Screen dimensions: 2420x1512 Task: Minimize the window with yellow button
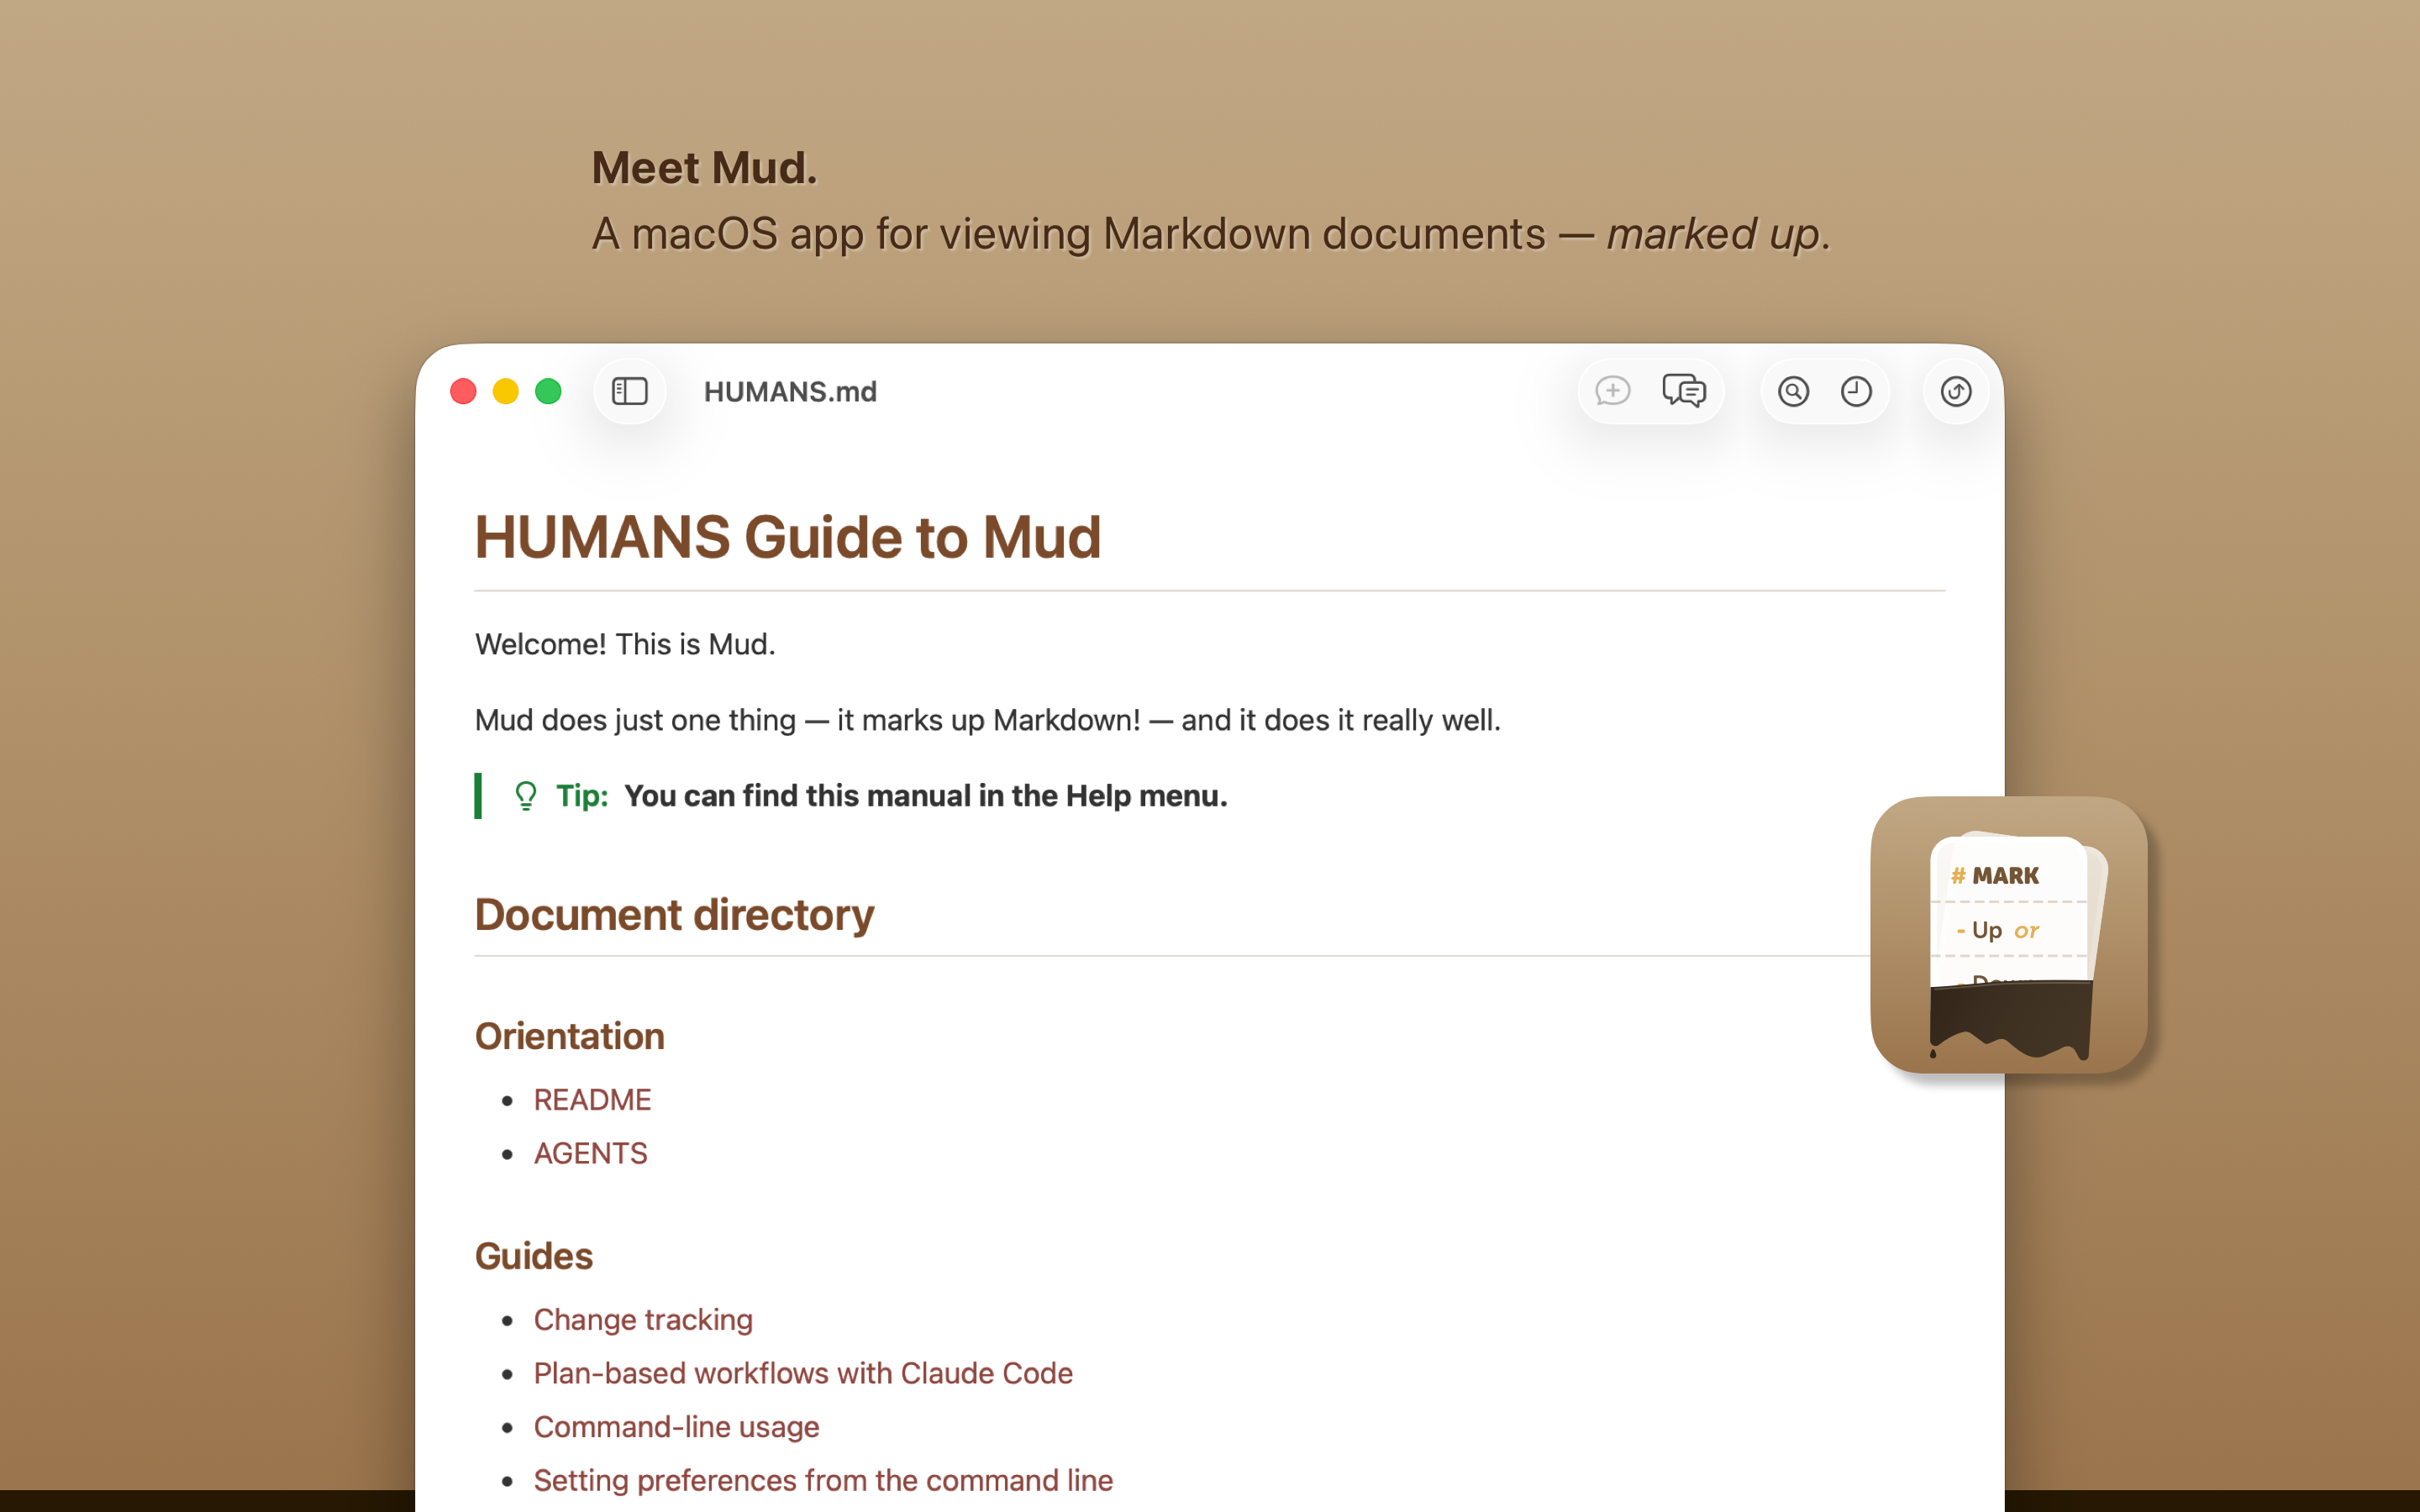click(x=506, y=391)
